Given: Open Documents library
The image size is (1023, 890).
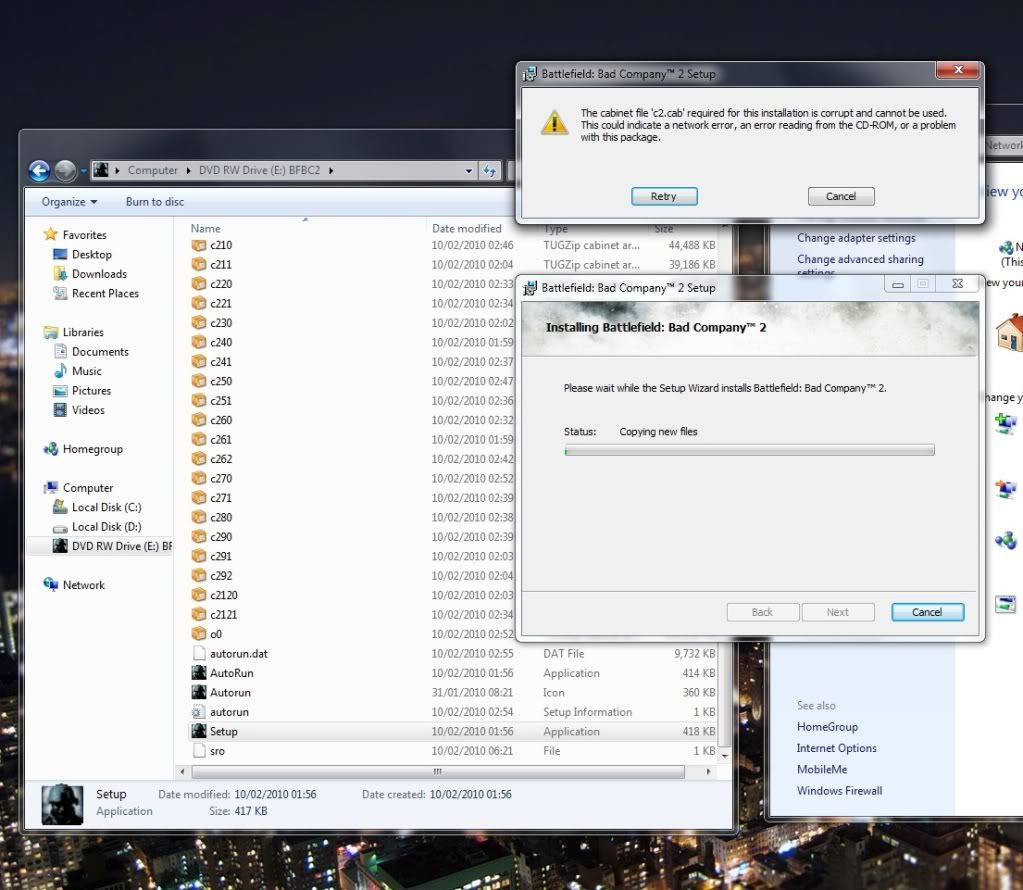Looking at the screenshot, I should [x=100, y=352].
